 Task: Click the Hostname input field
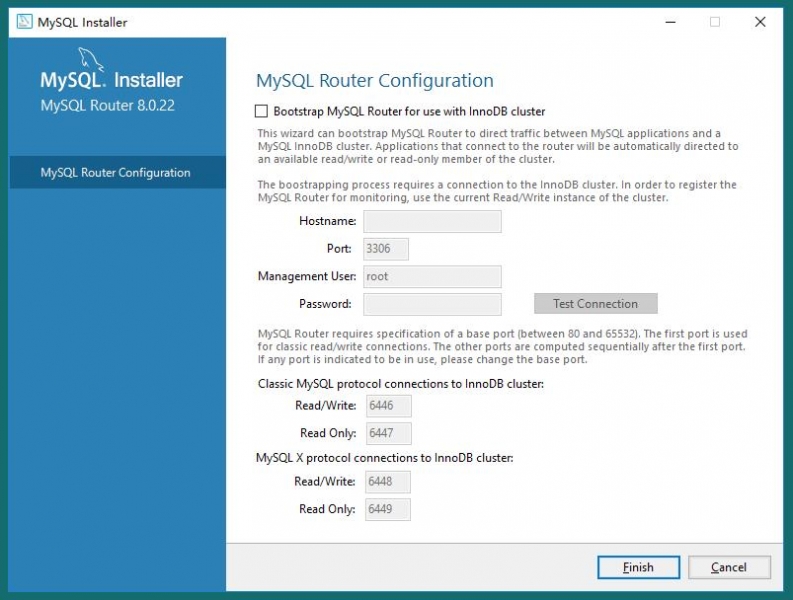432,222
